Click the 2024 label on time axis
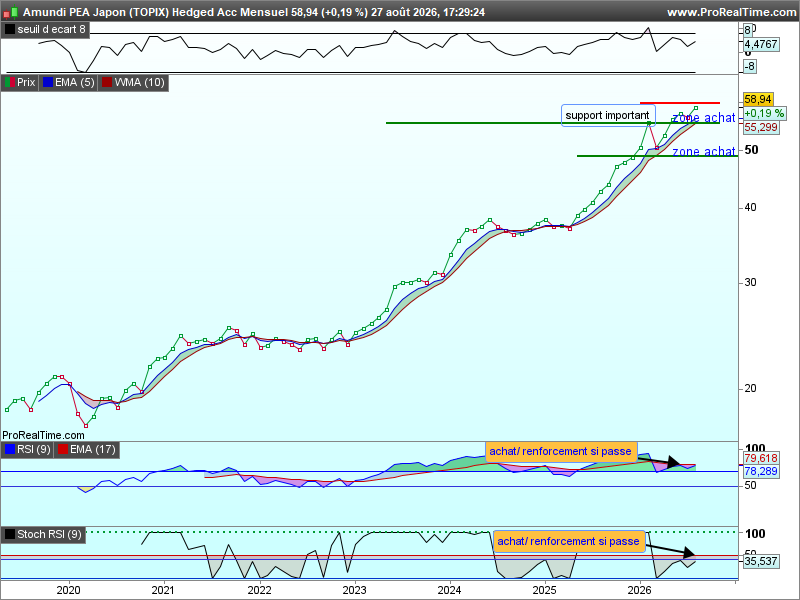Screen dimensions: 800x600 [x=449, y=590]
